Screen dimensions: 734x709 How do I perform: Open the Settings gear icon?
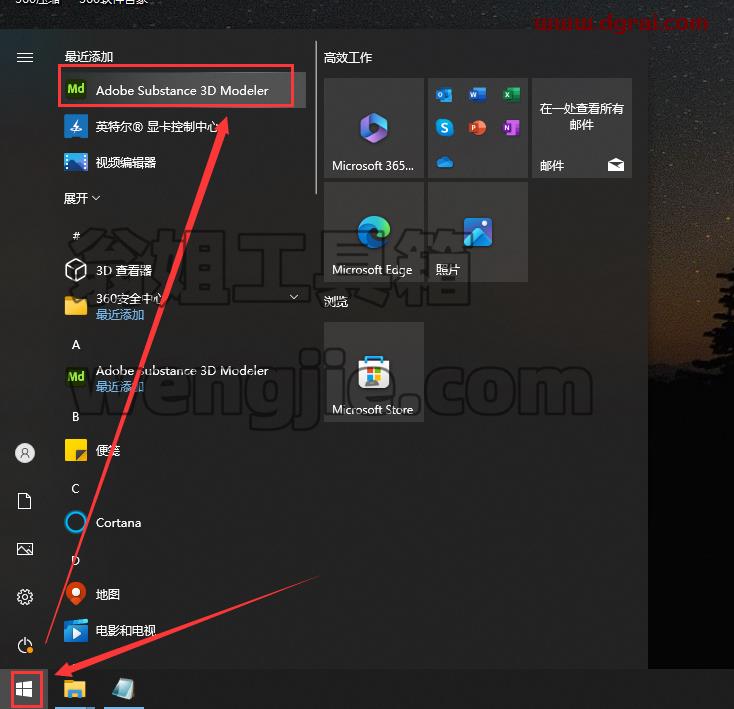[25, 597]
